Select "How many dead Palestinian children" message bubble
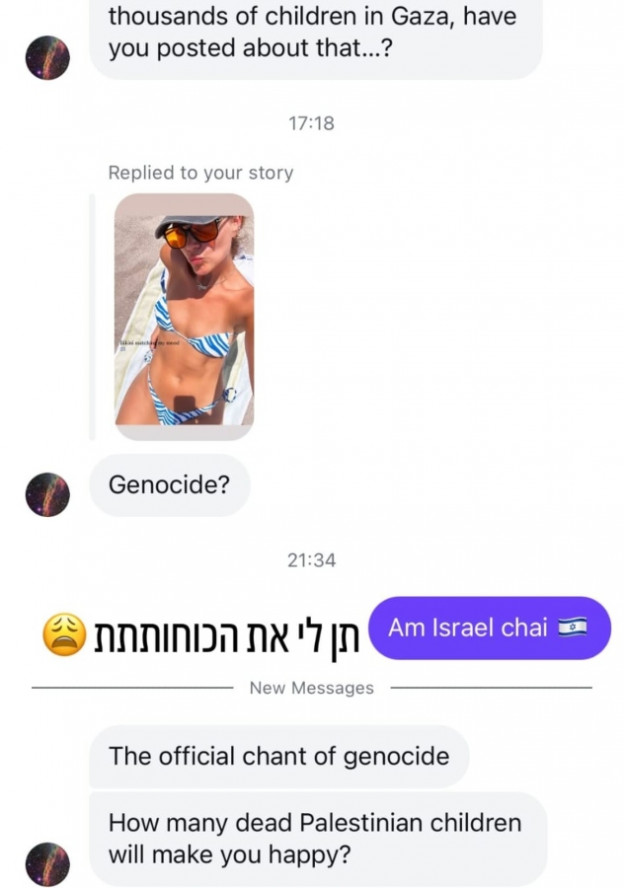 pos(318,839)
